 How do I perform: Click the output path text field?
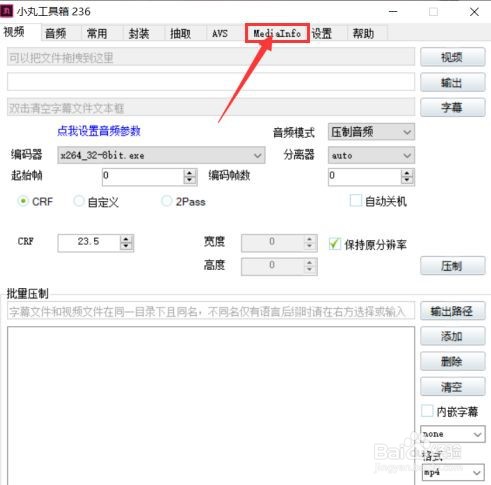[x=211, y=82]
